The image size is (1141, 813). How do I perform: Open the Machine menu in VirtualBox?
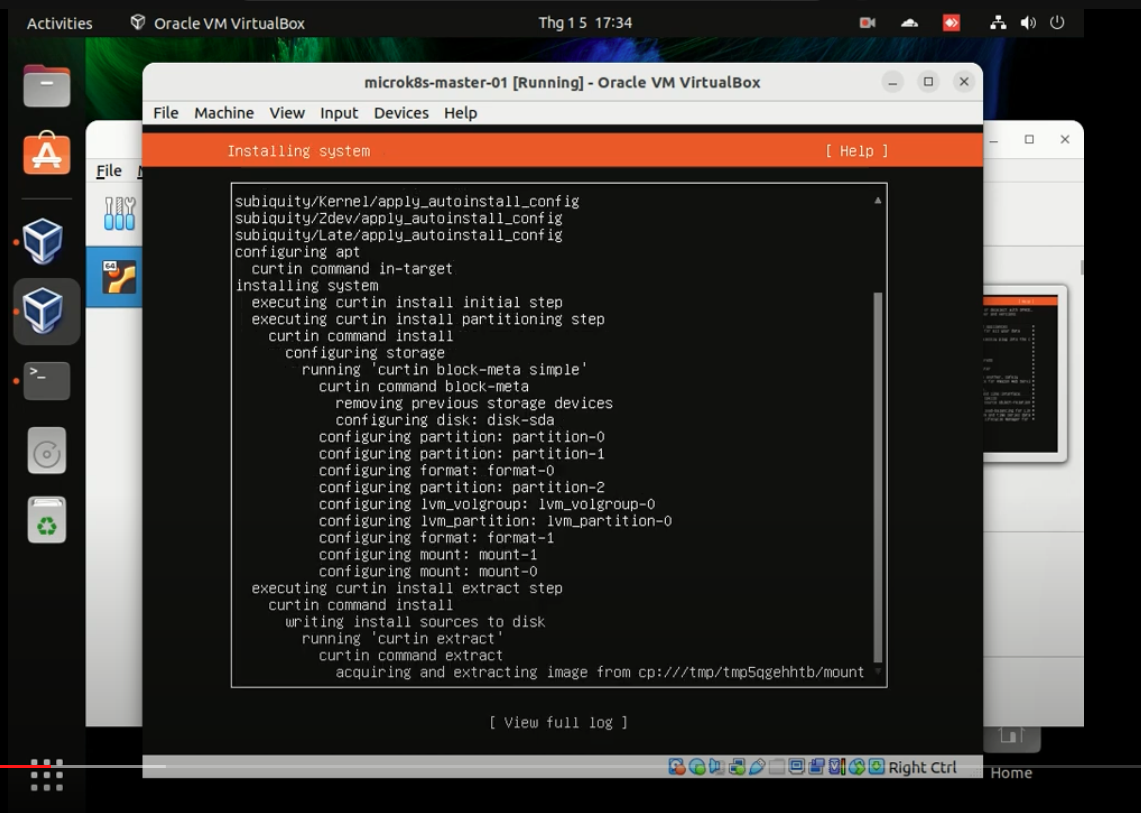(223, 113)
